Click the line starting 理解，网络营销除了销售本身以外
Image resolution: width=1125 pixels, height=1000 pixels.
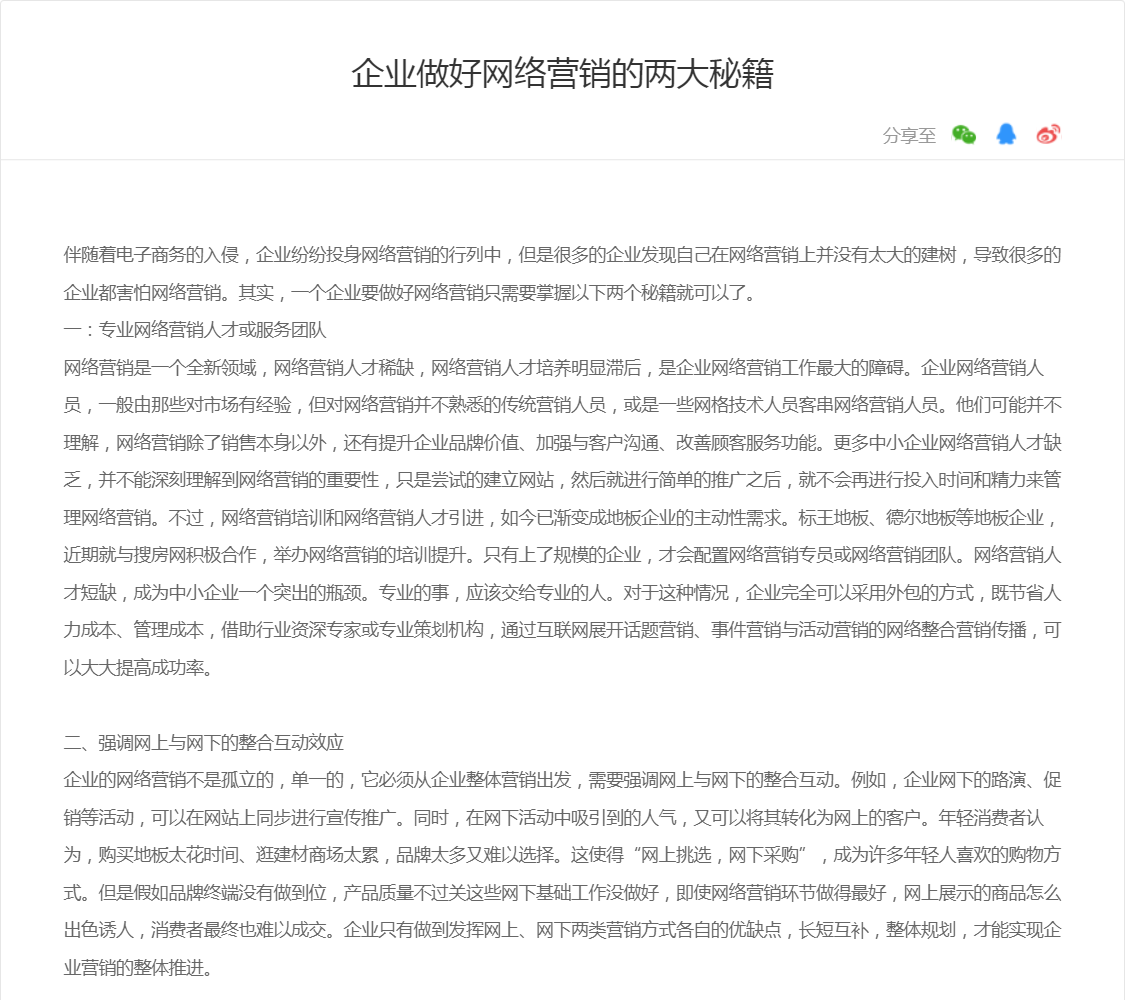tap(562, 443)
